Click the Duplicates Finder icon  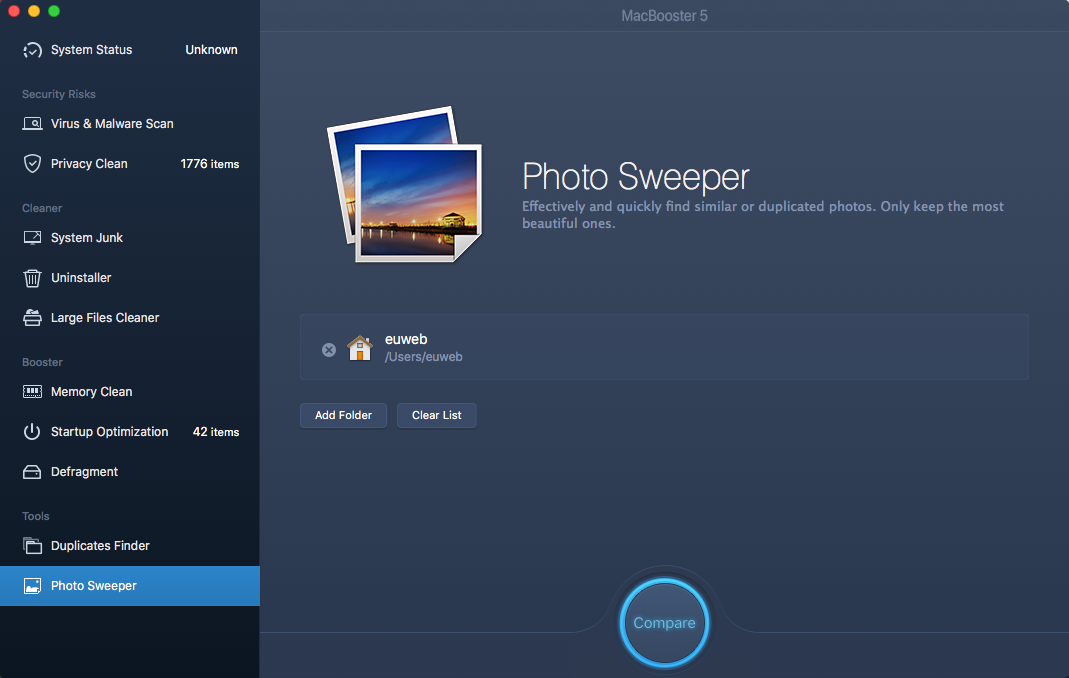(32, 546)
